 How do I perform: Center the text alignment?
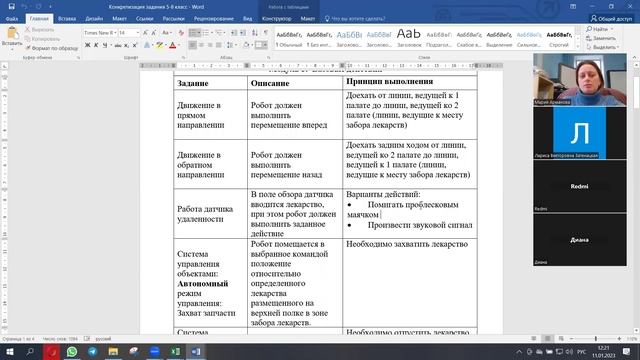coord(201,45)
